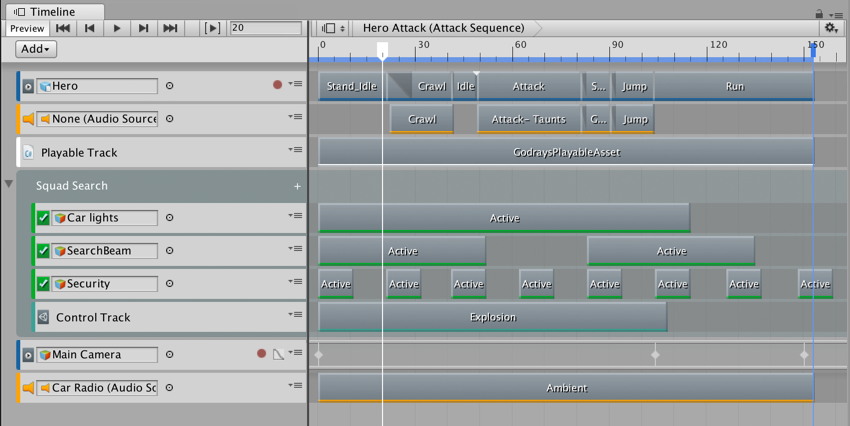
Task: Select the Explosion clip on Control Track
Action: tap(492, 317)
